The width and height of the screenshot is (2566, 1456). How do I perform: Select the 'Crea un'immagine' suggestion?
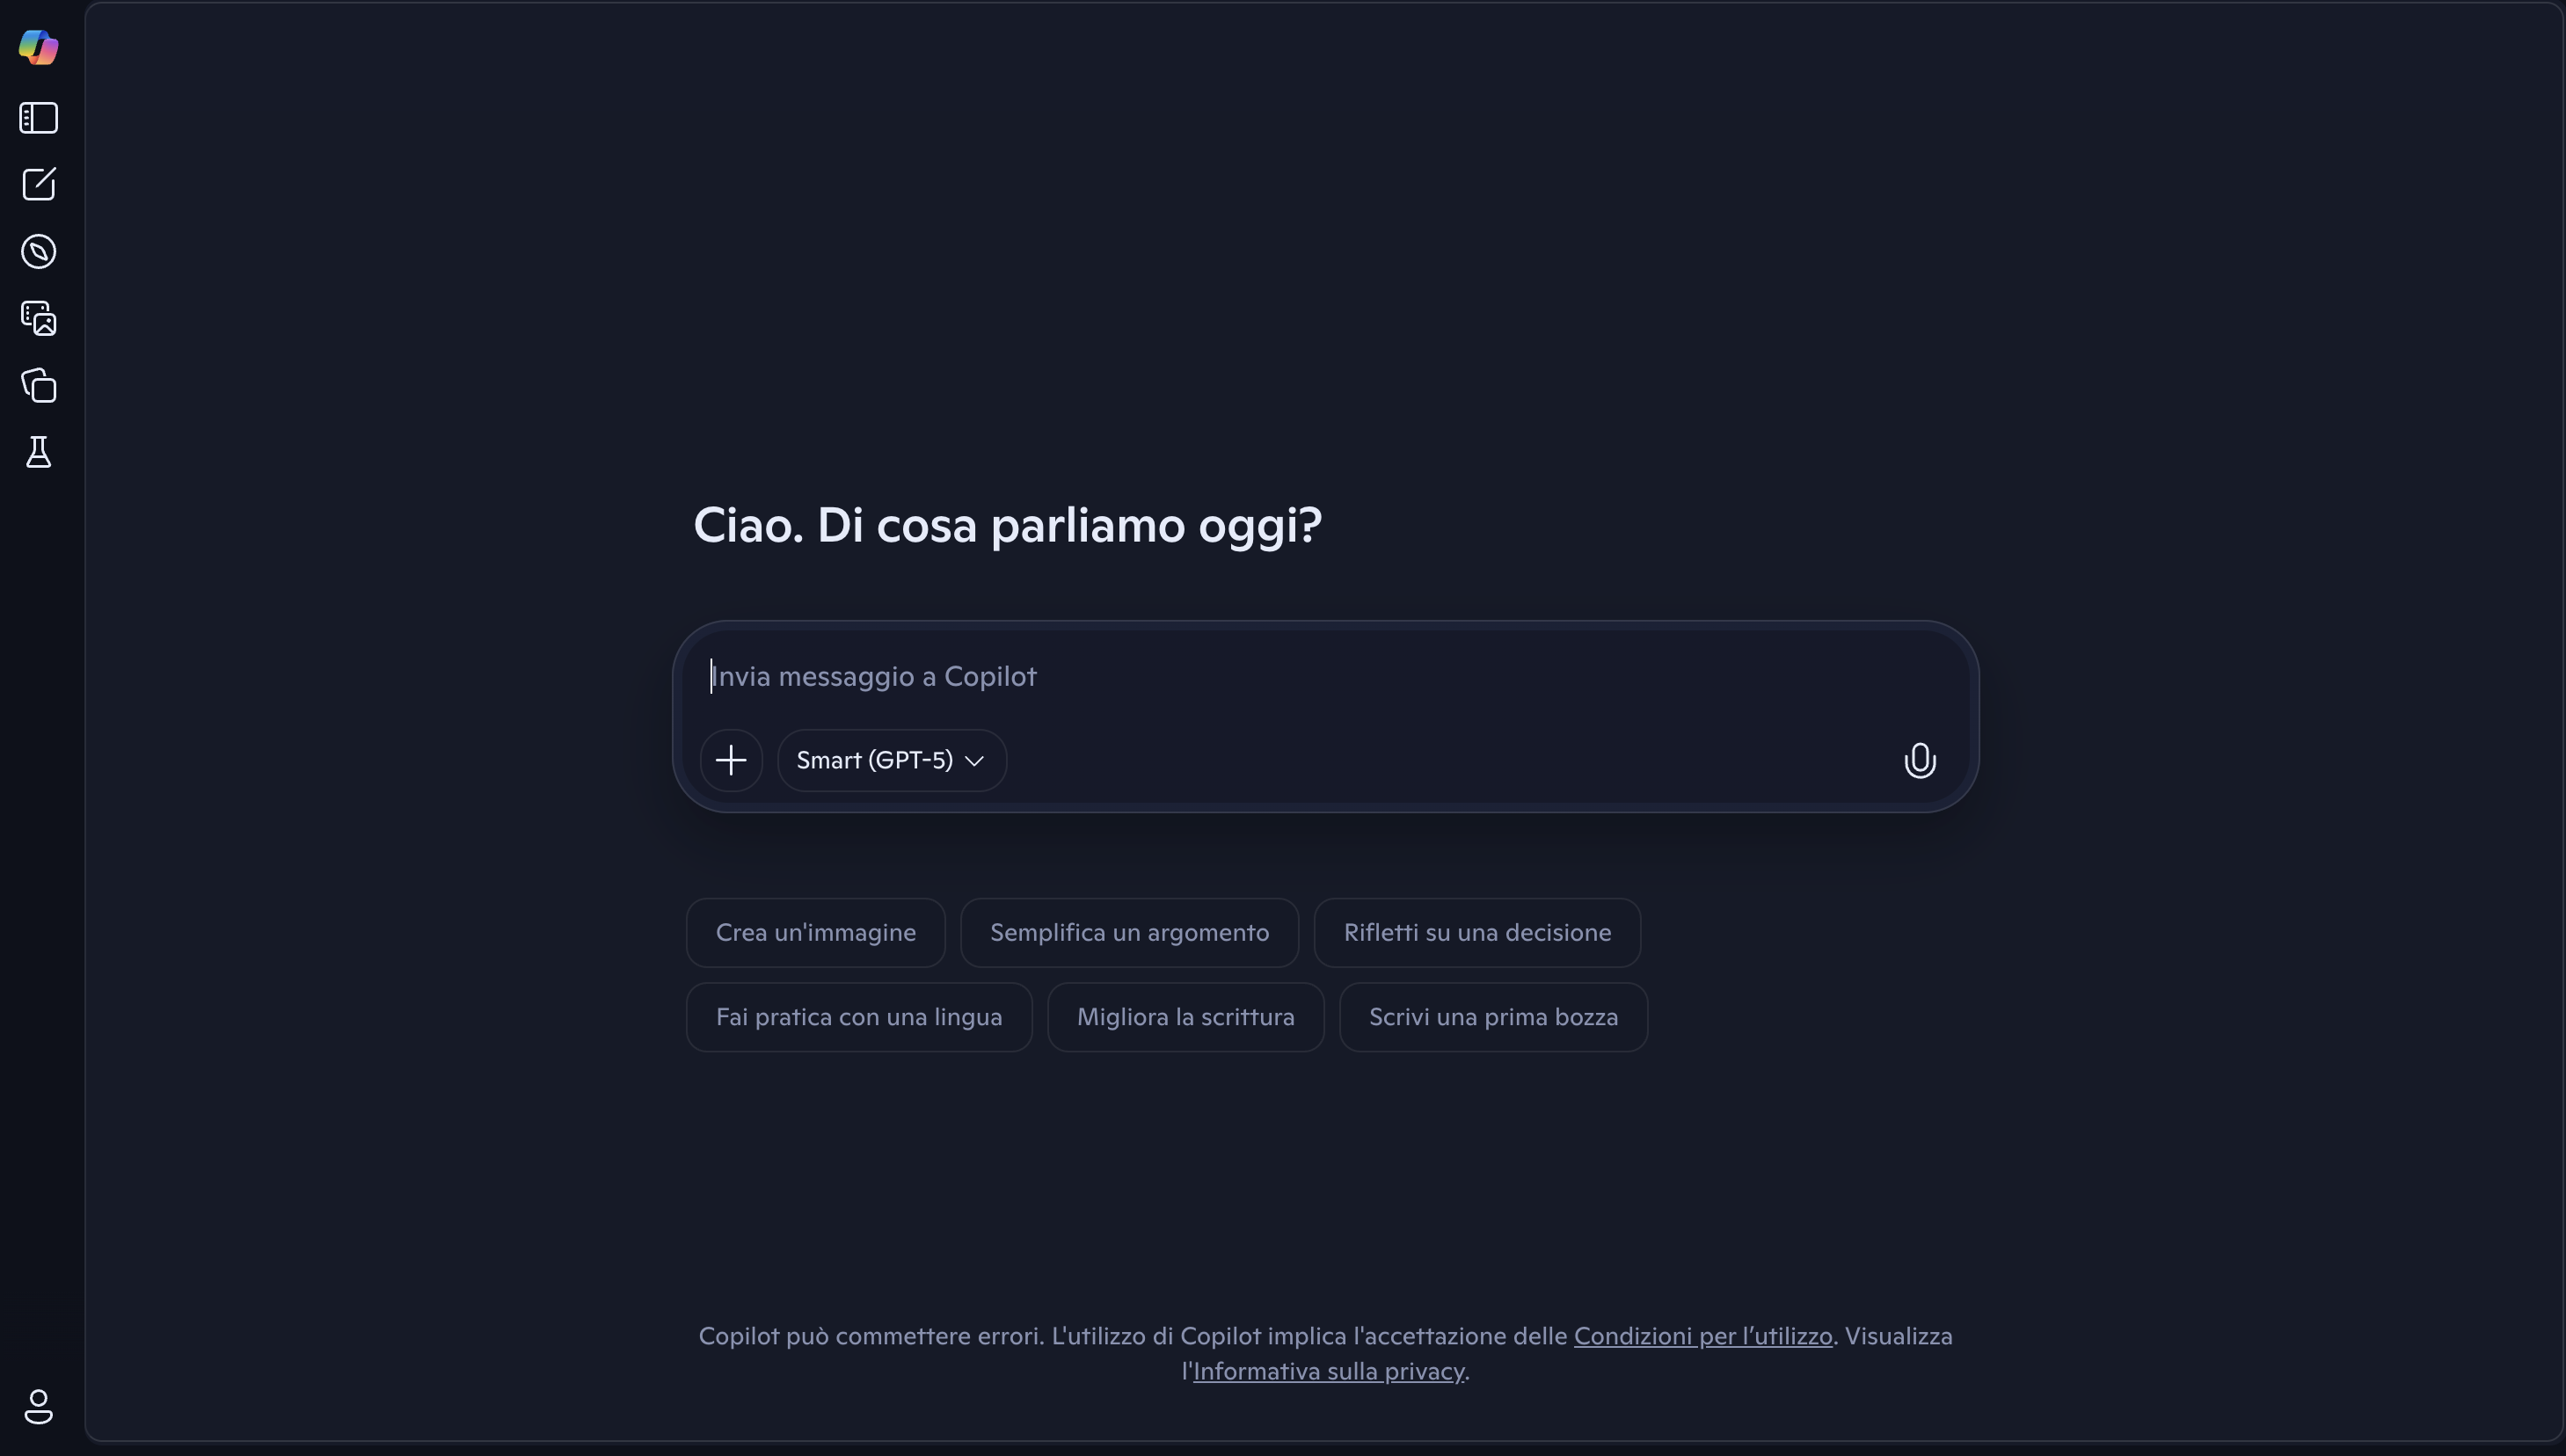pos(815,933)
